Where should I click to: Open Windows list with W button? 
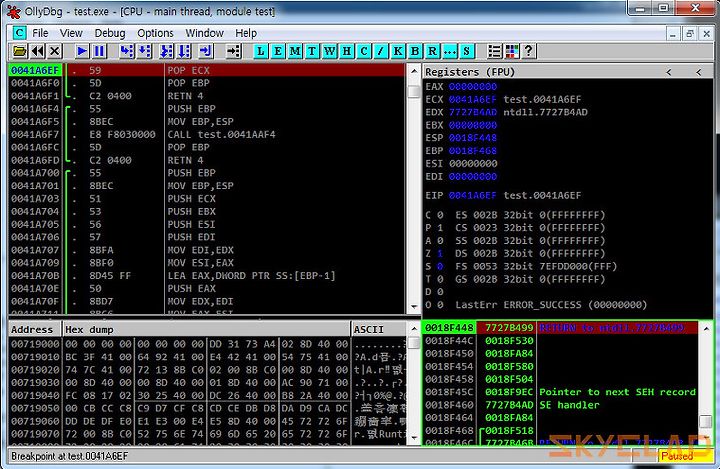tap(329, 51)
